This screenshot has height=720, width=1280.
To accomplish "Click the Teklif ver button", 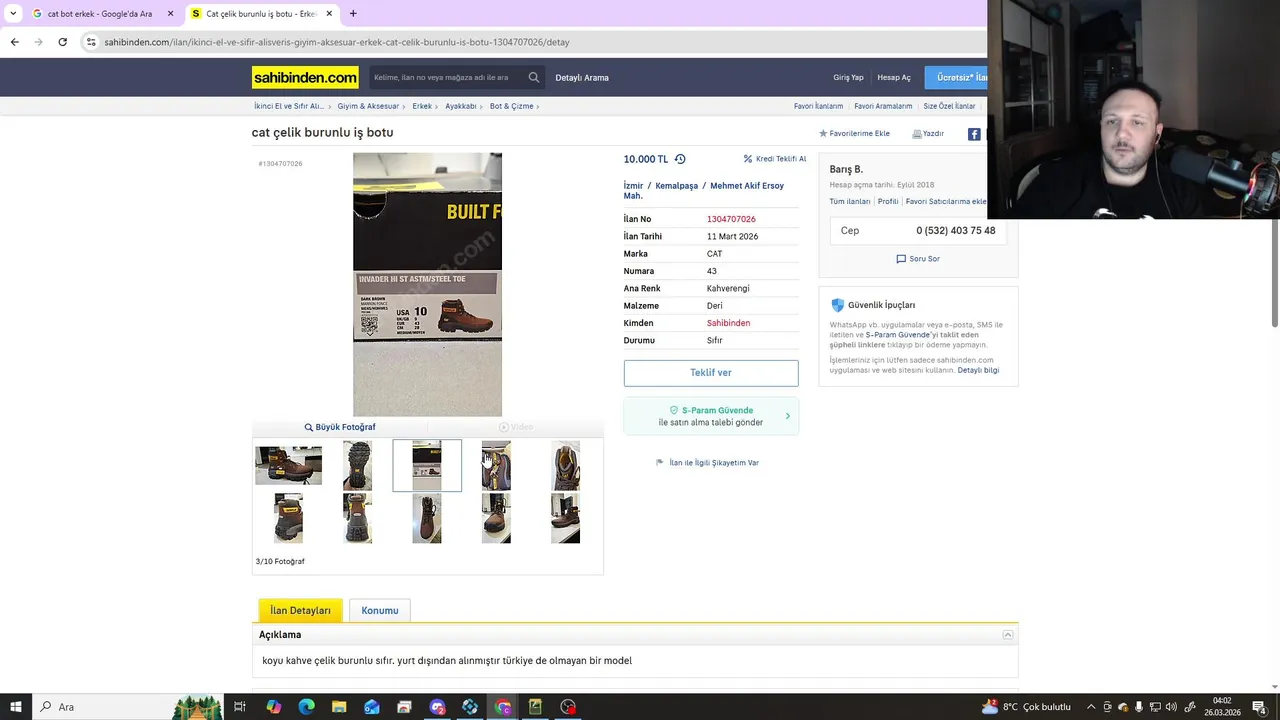I will (x=711, y=373).
